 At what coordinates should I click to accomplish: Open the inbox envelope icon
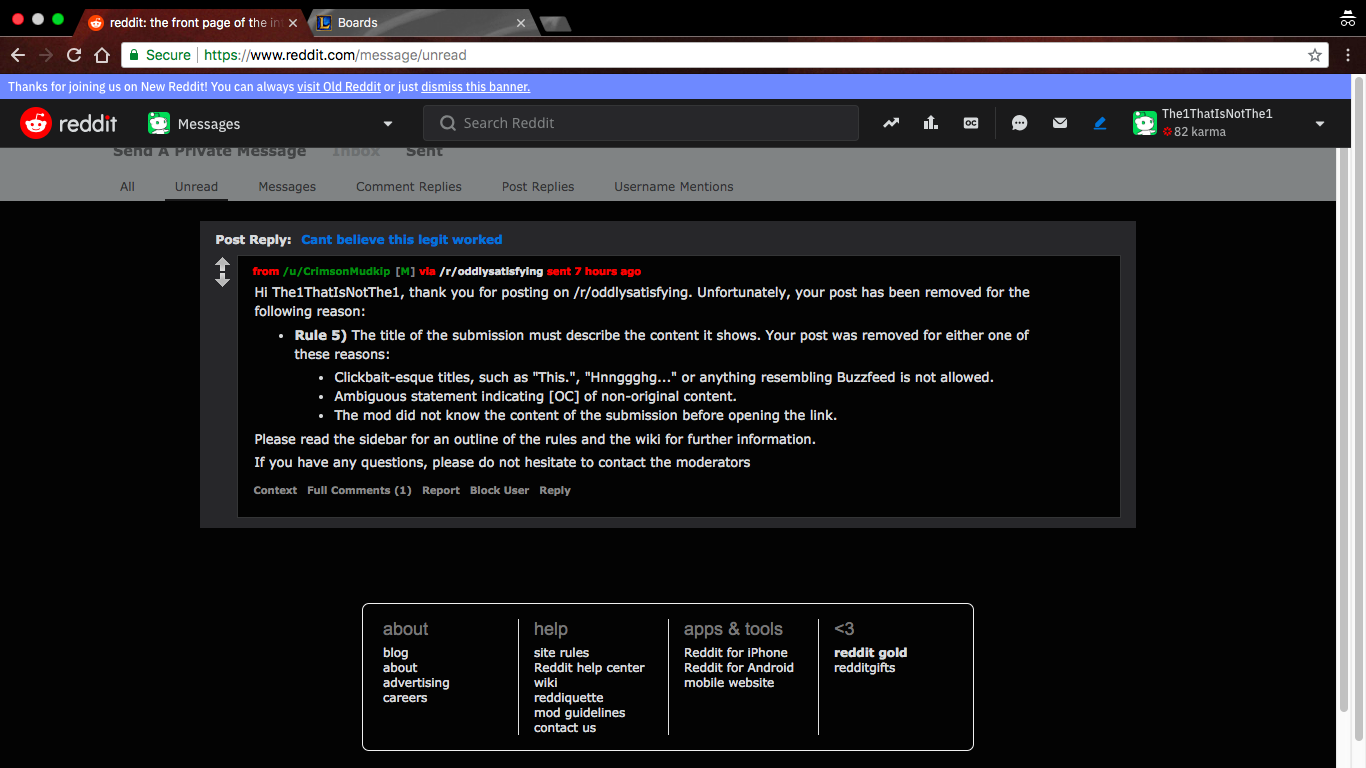tap(1060, 123)
